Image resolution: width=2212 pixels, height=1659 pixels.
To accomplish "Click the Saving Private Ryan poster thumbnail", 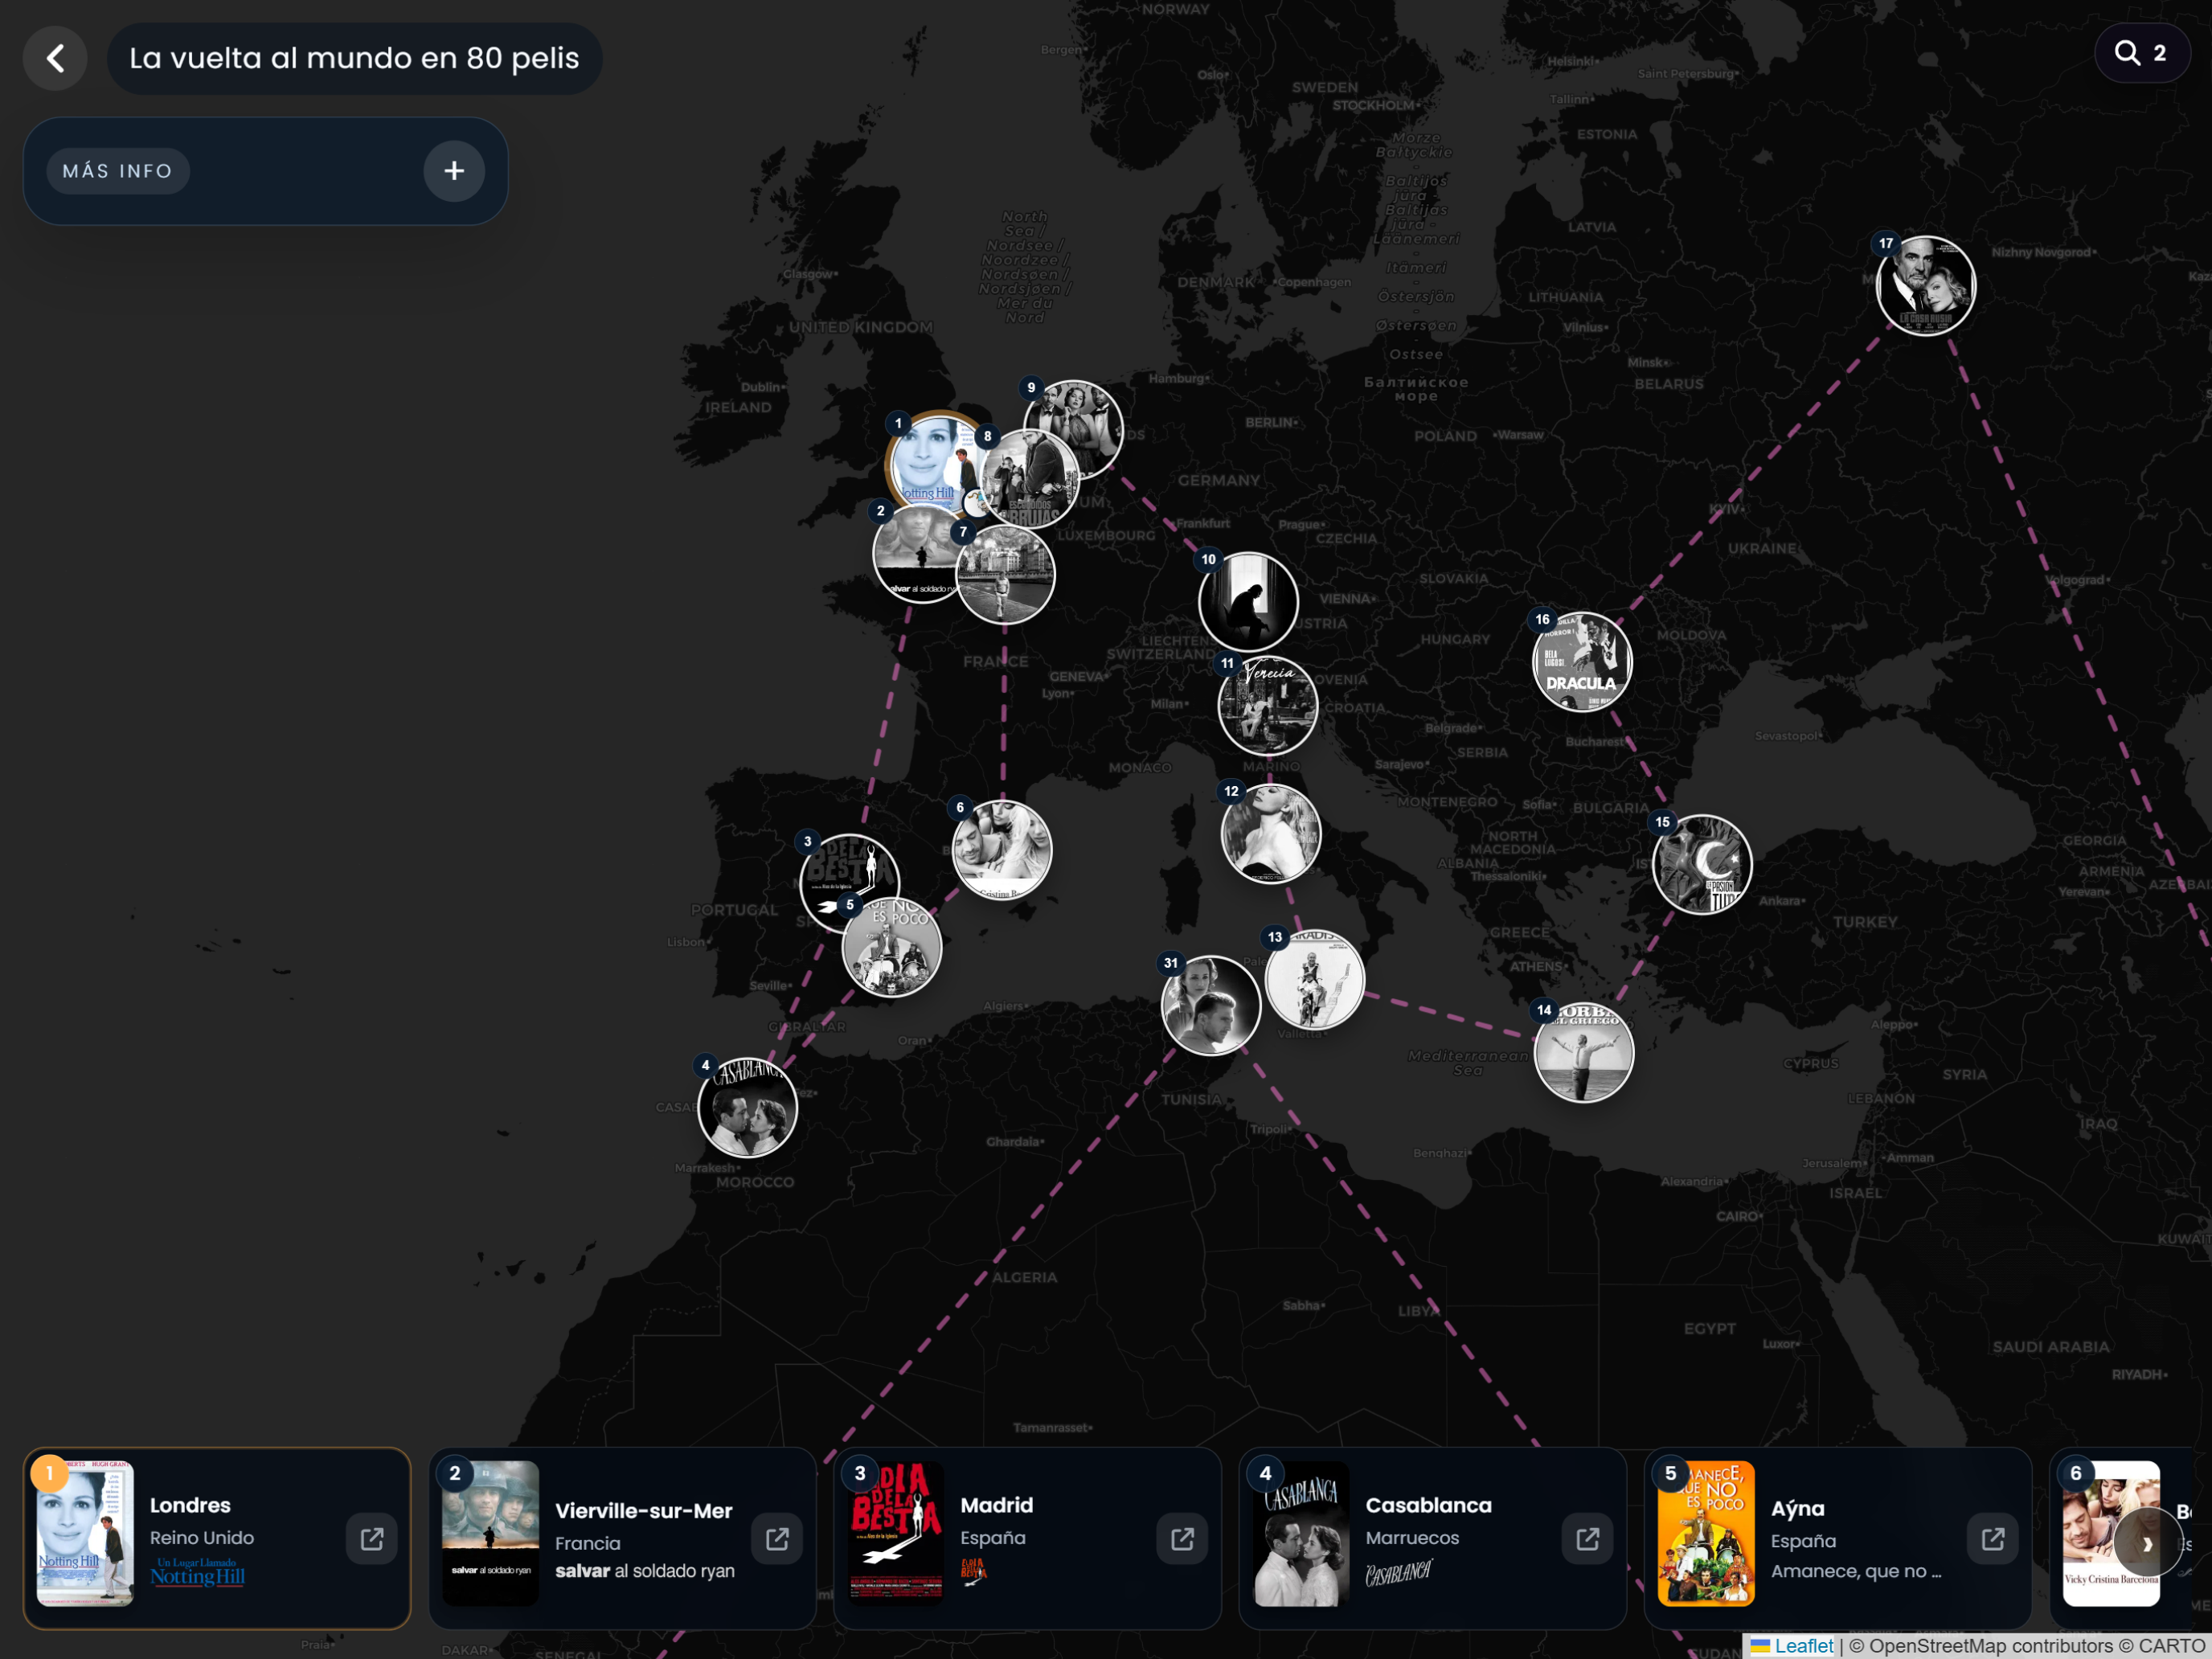I will (490, 1533).
